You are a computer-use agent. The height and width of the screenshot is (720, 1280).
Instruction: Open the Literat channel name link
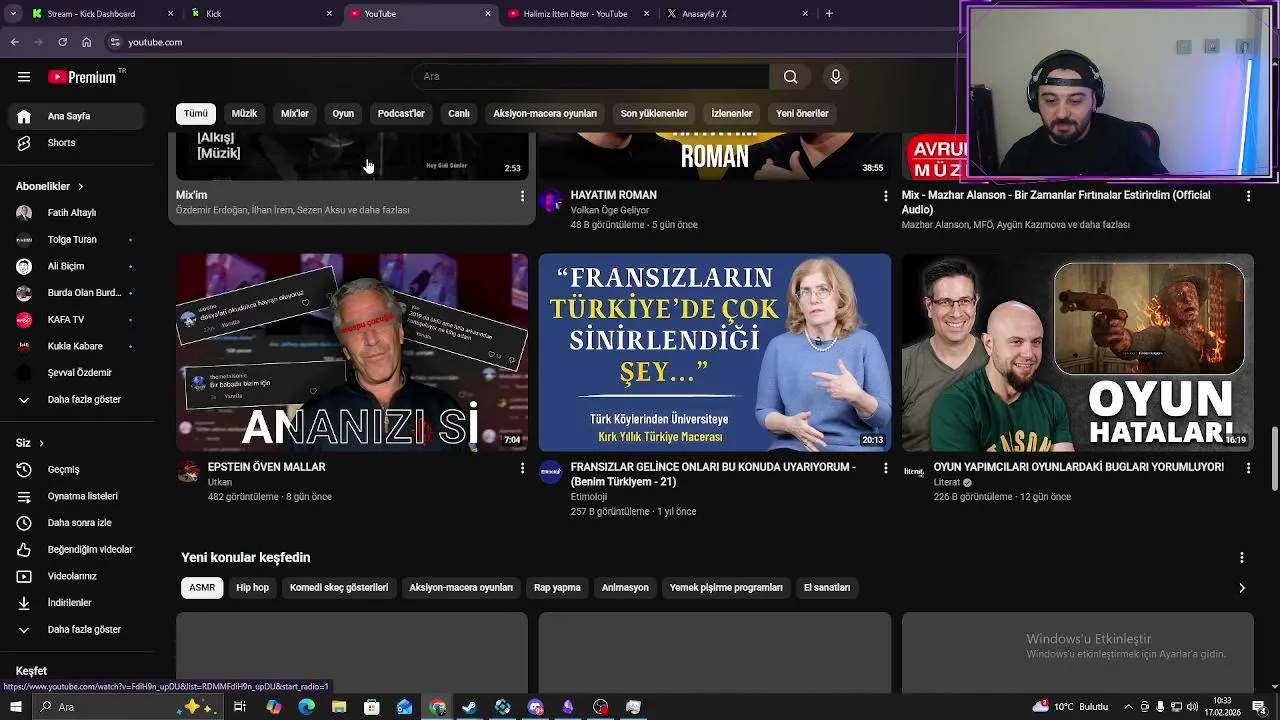tap(947, 482)
